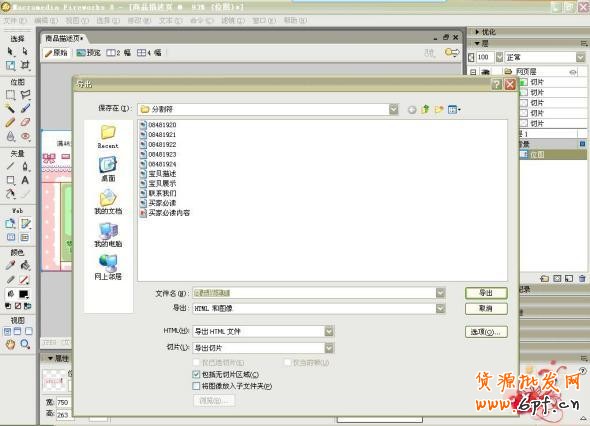The image size is (590, 426).
Task: Create new folder in export dialog
Action: pos(438,110)
